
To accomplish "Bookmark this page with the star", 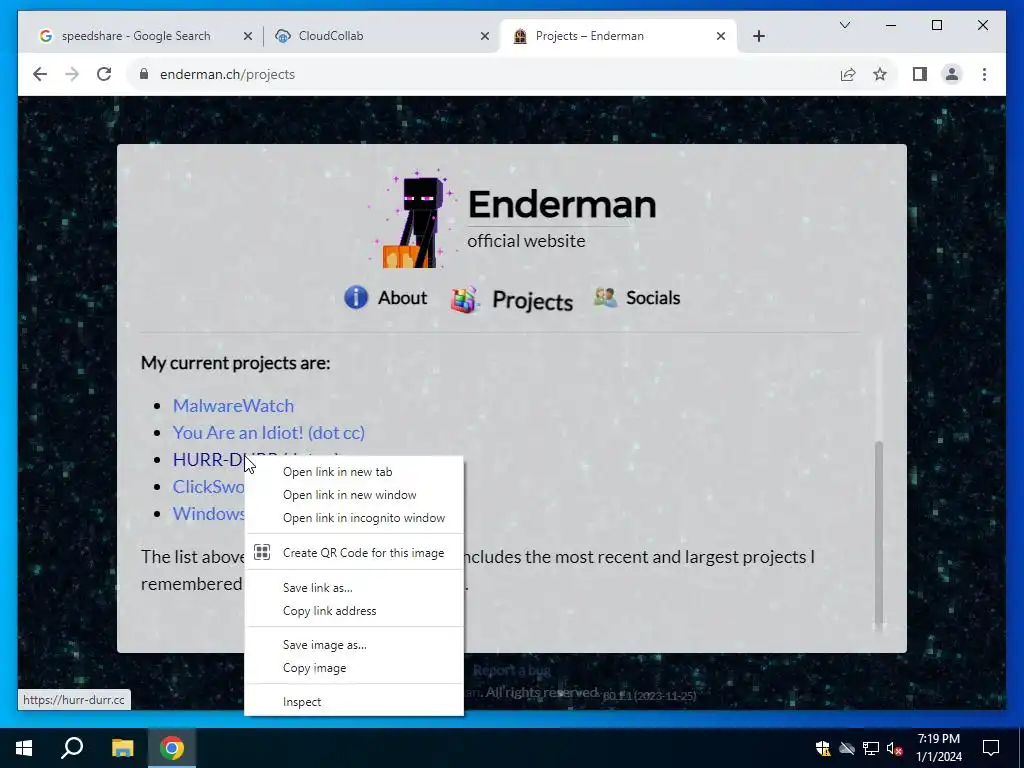I will [x=880, y=74].
